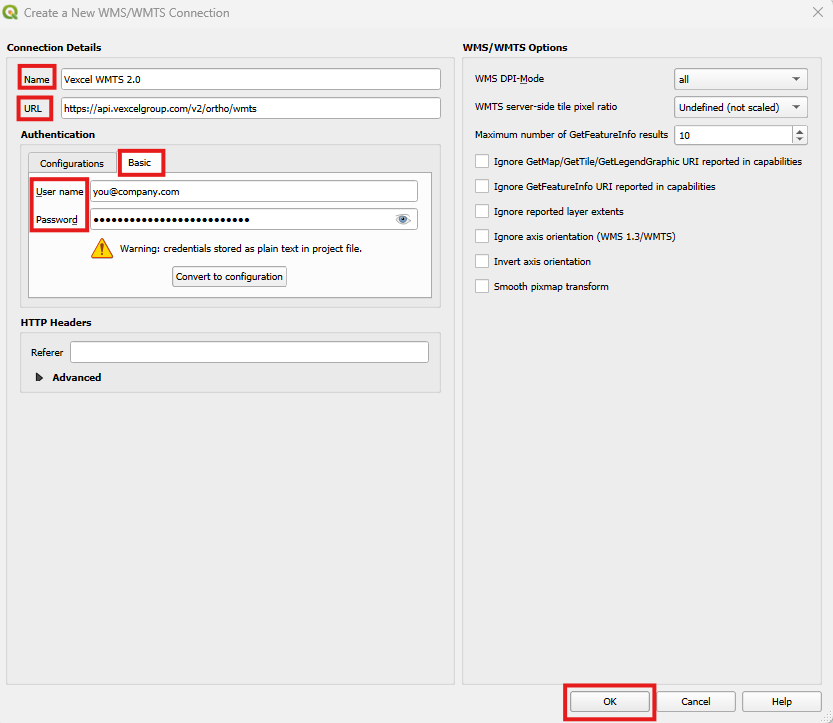Toggle Ignore reported layer extents checkbox

(482, 211)
